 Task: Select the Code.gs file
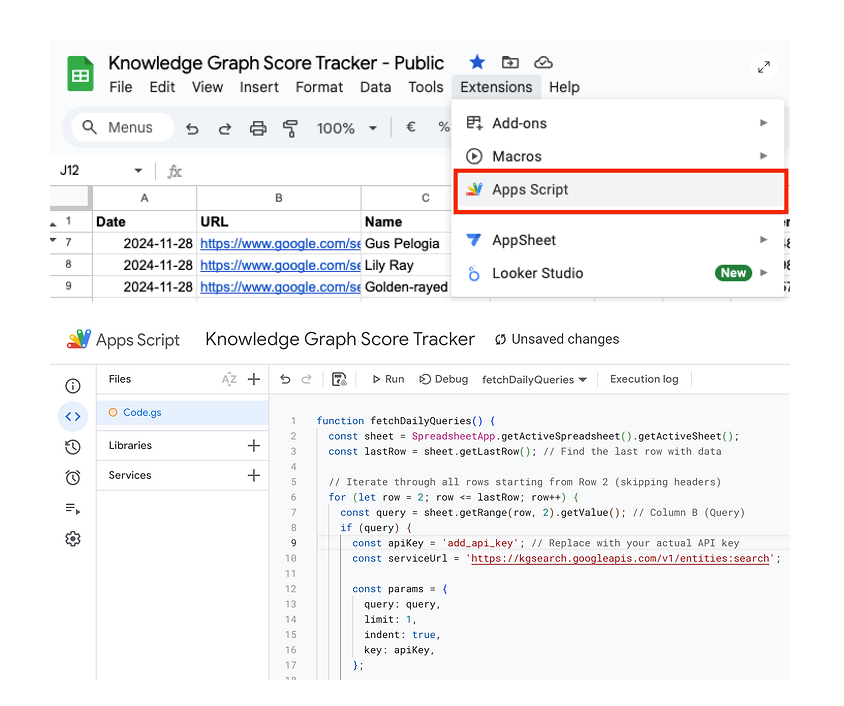click(182, 413)
